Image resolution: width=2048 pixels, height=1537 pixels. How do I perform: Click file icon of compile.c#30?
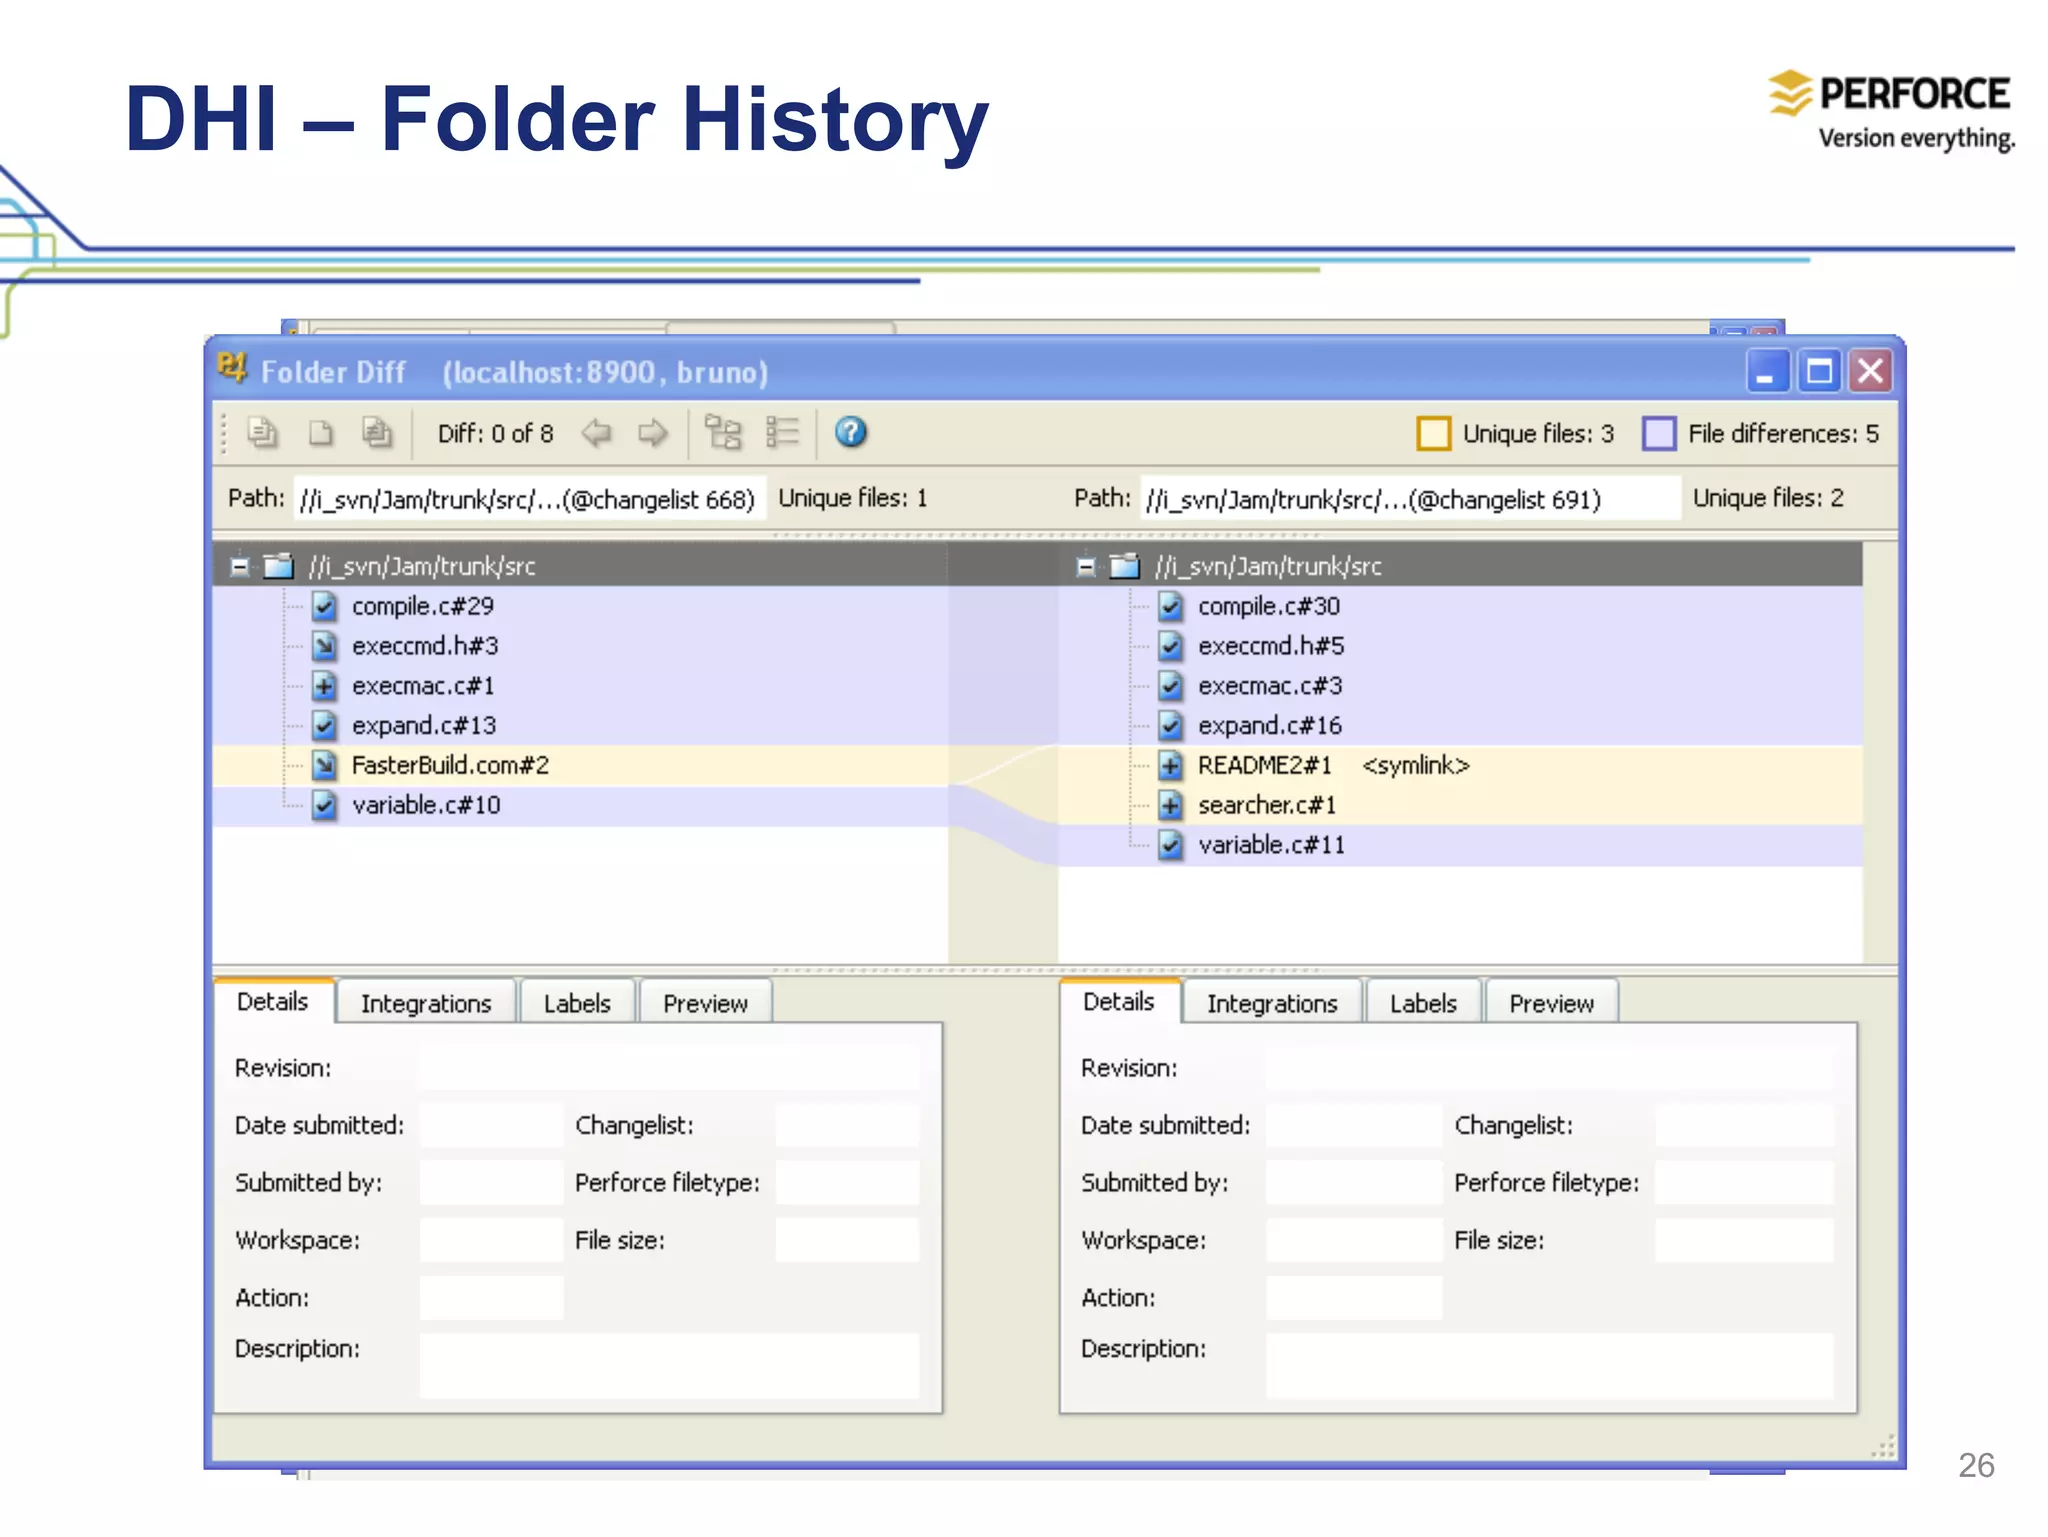[1170, 606]
